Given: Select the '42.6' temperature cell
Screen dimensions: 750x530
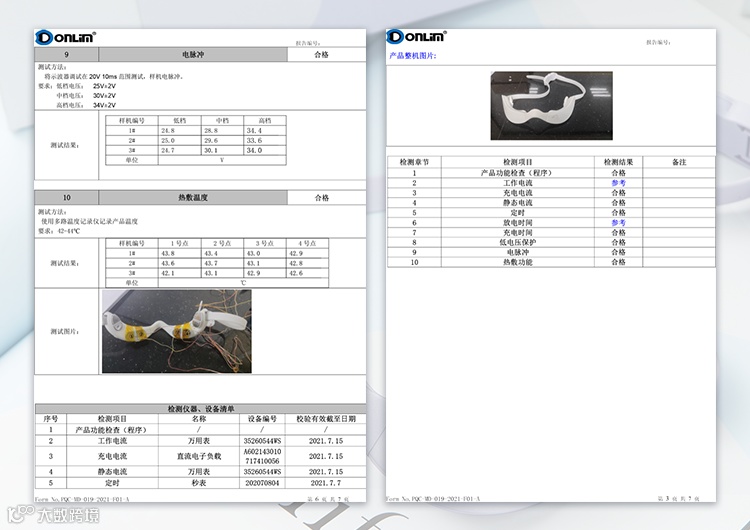Looking at the screenshot, I should [308, 273].
